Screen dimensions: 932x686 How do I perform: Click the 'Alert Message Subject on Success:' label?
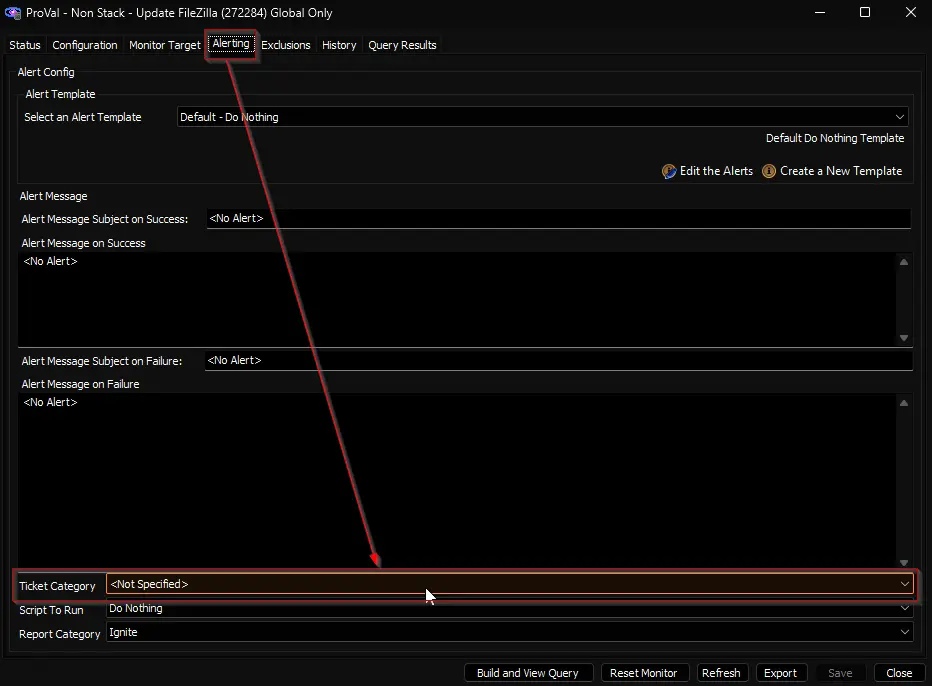[x=105, y=219]
